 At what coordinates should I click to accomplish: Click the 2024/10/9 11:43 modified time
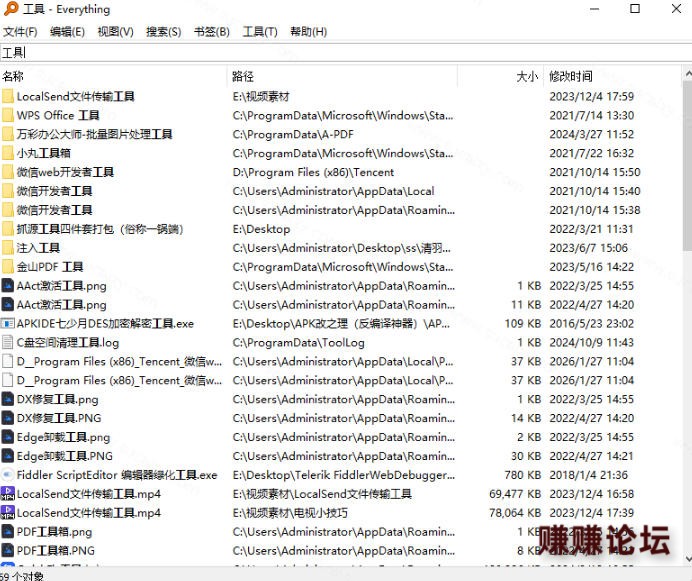click(x=591, y=343)
